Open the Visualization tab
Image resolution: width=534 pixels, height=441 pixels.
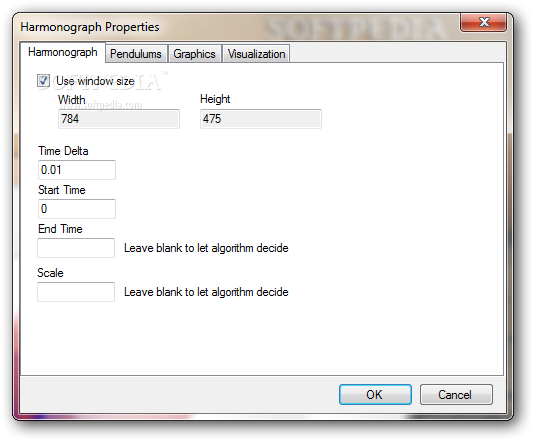pyautogui.click(x=256, y=54)
